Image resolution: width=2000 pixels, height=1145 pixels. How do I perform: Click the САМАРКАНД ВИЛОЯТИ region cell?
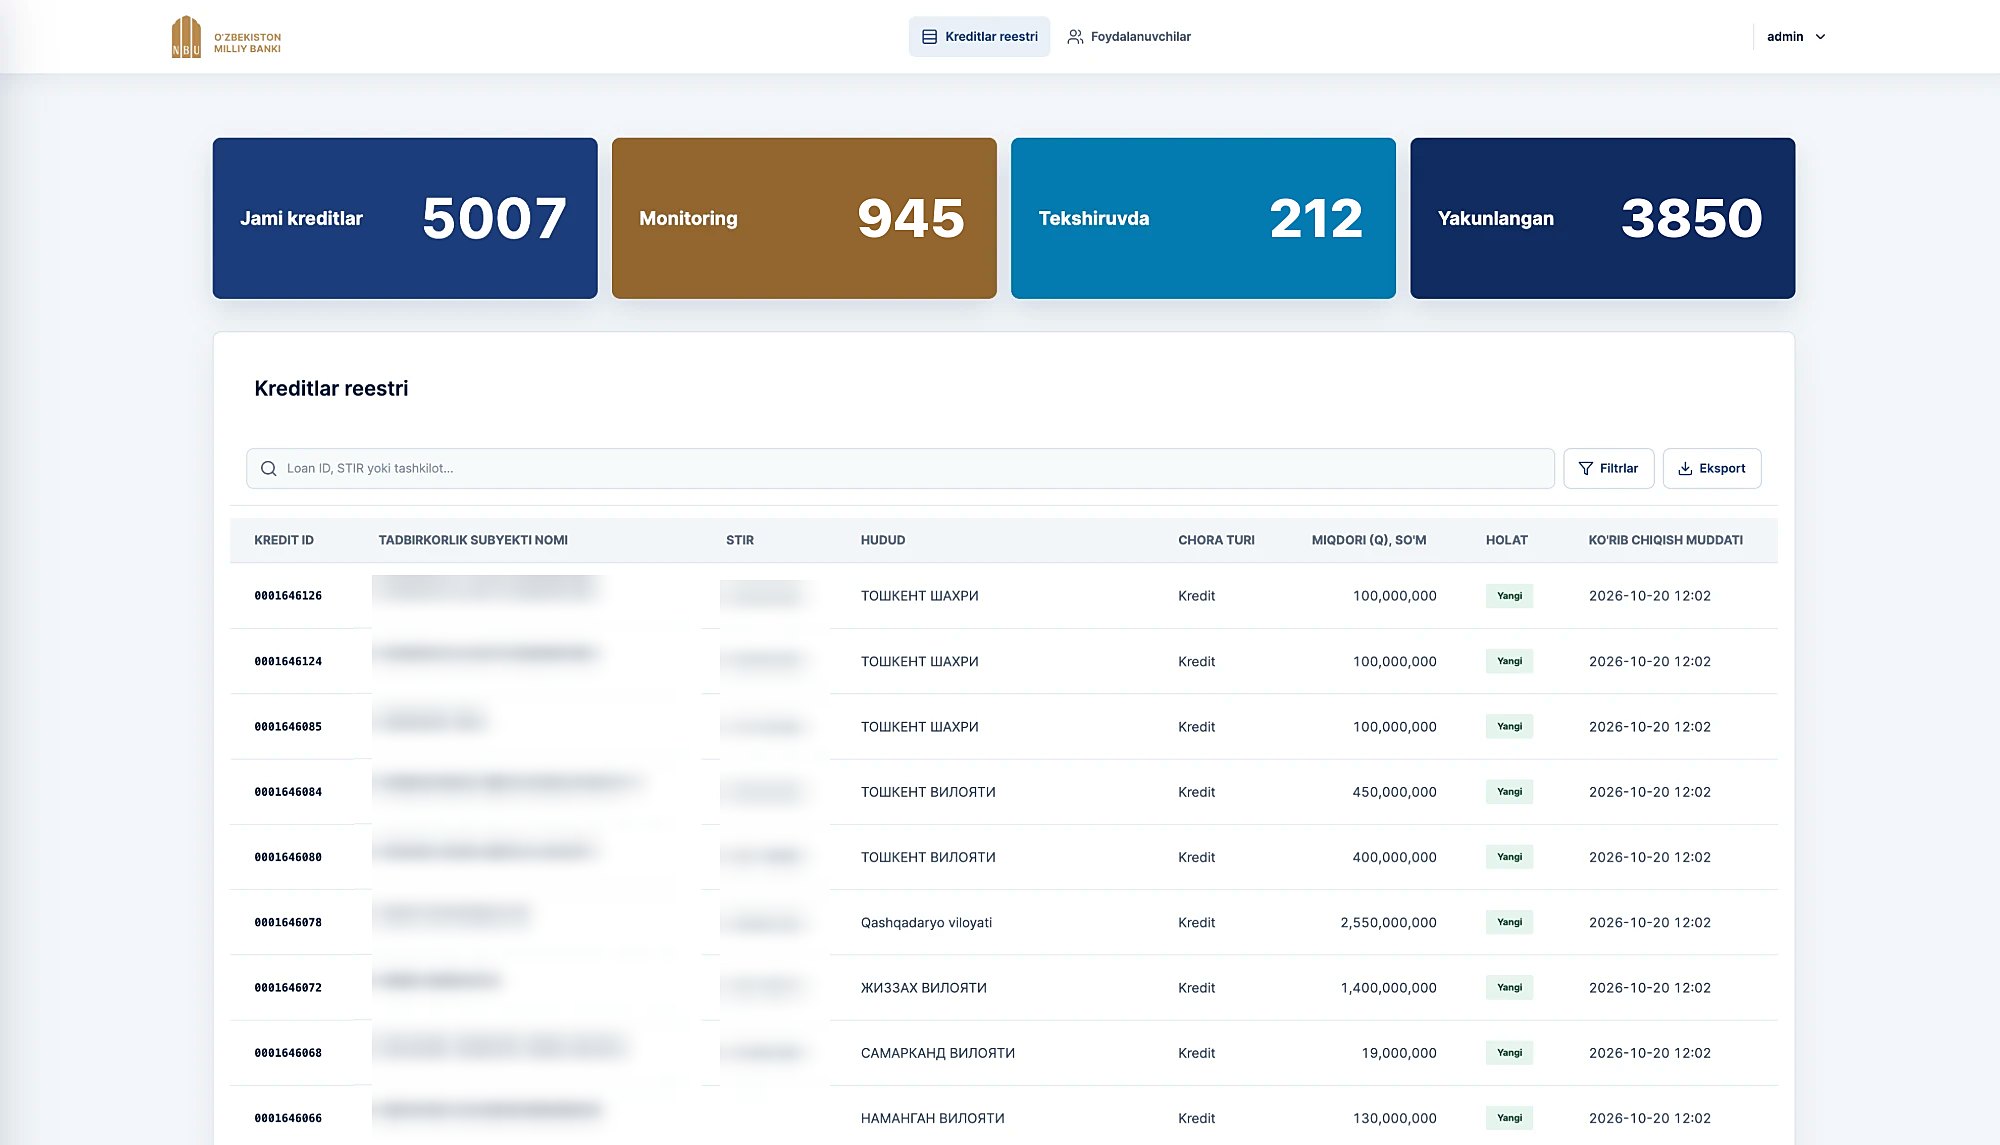938,1053
